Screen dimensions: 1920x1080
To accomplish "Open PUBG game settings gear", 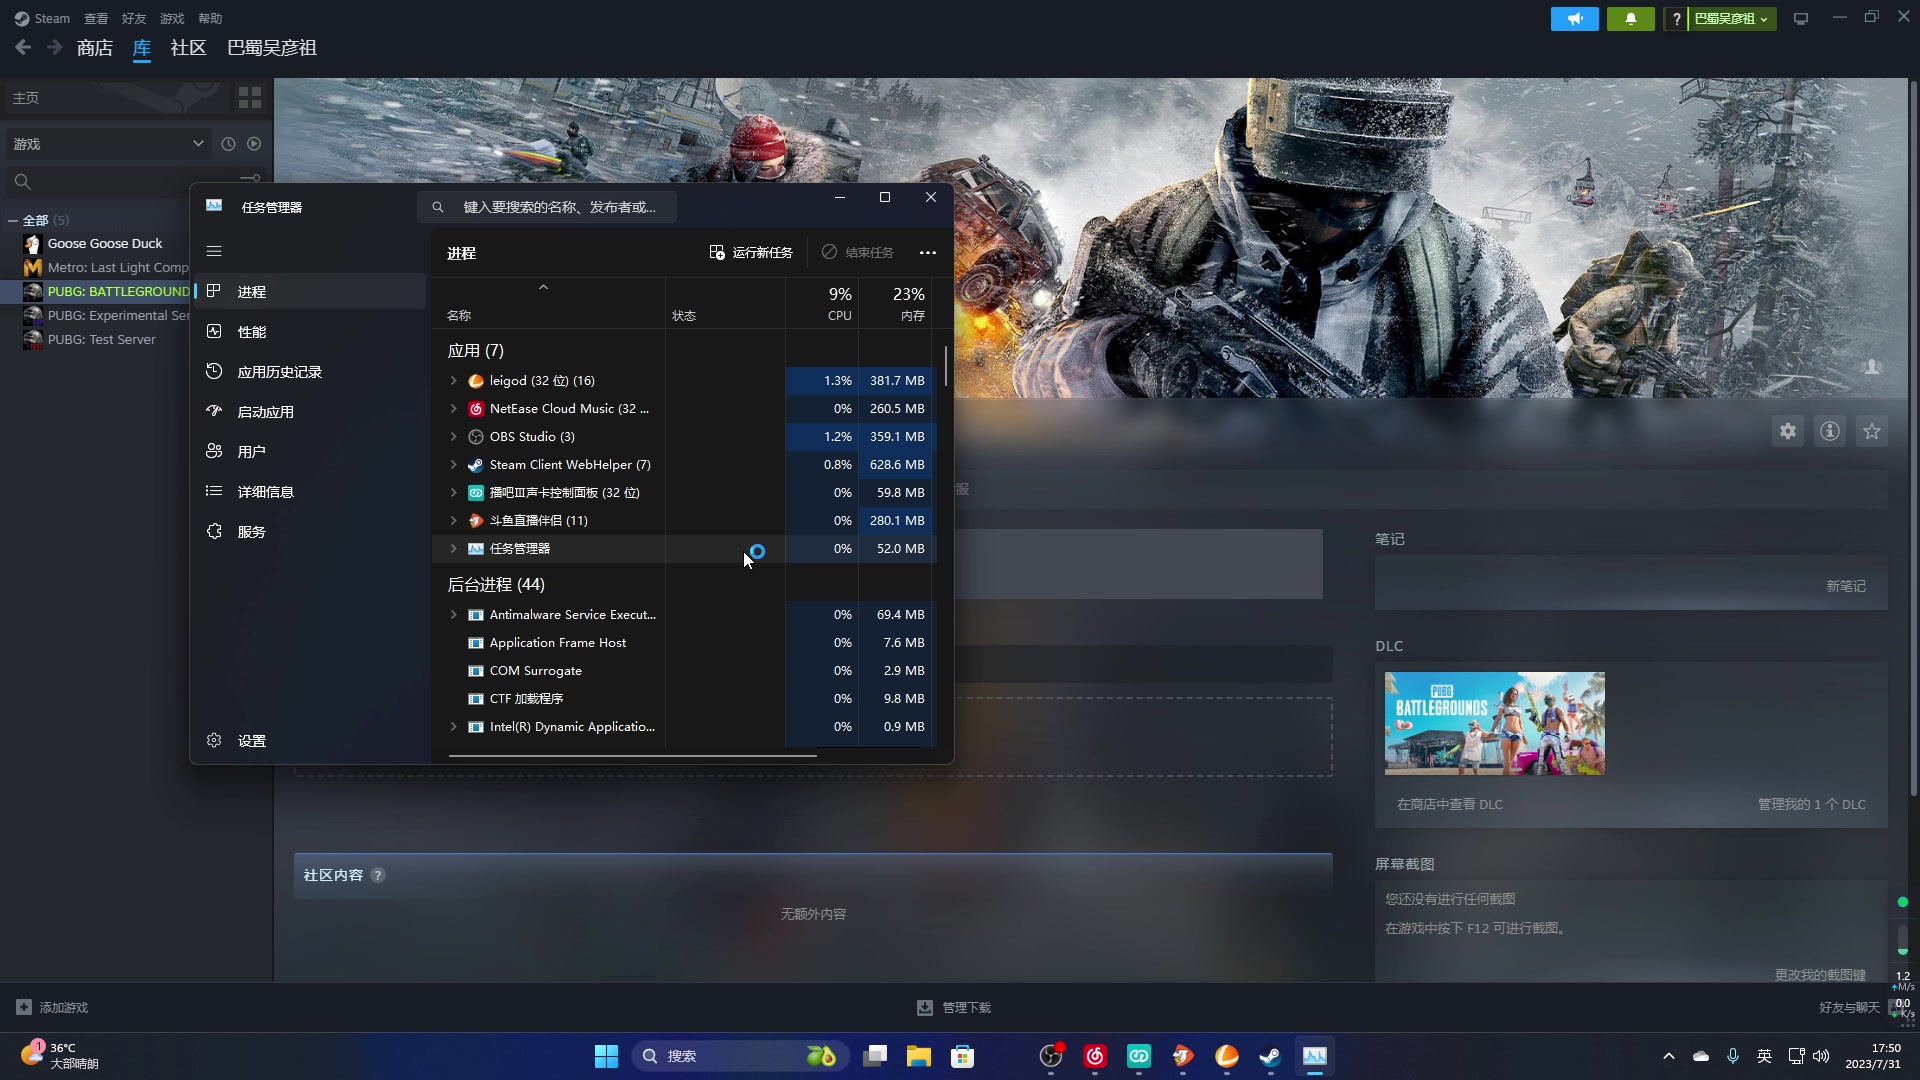I will (1788, 431).
